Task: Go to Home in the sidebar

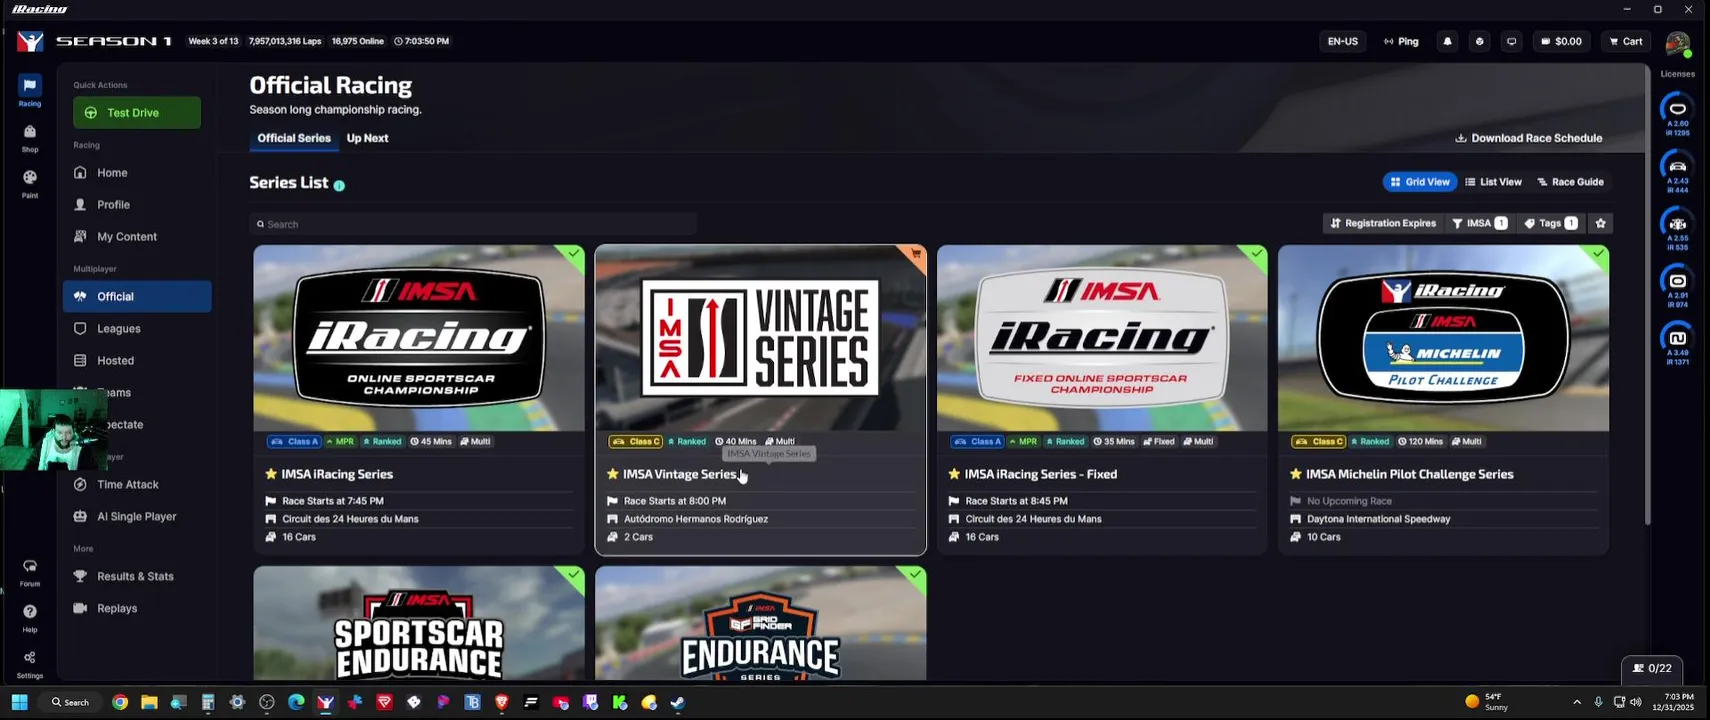Action: click(x=137, y=173)
